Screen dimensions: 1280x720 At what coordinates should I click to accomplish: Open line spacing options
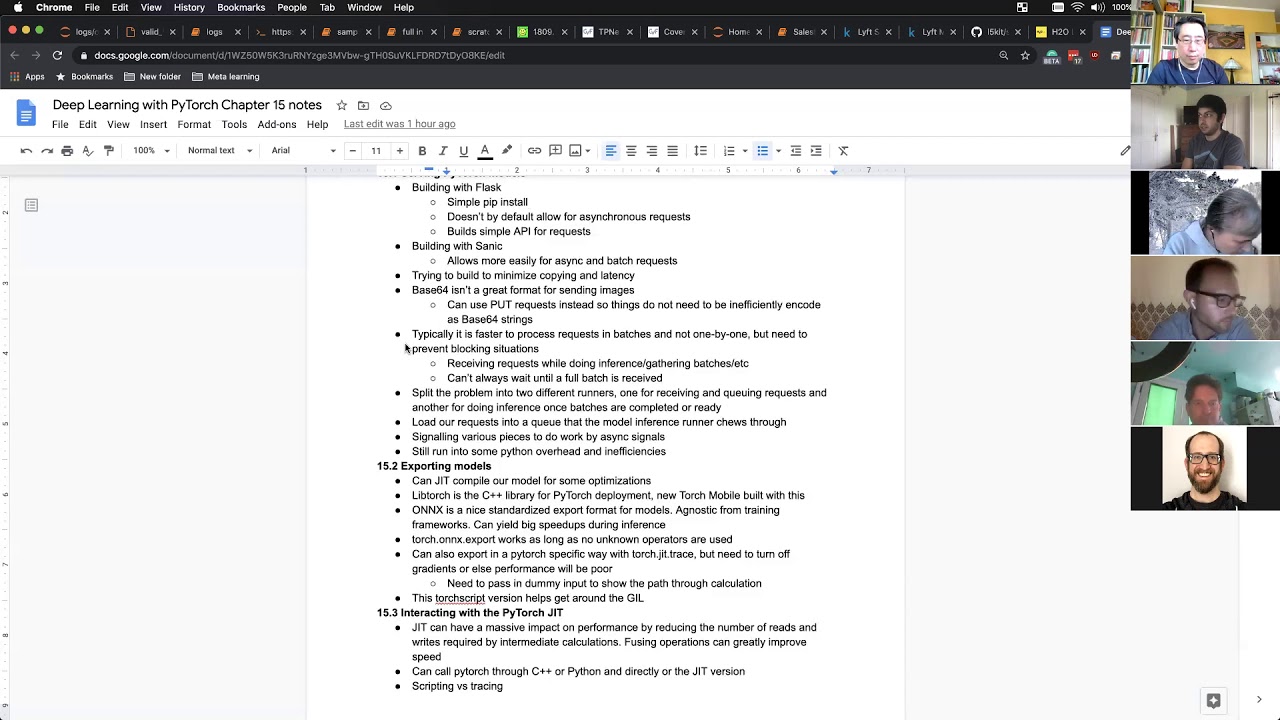700,151
